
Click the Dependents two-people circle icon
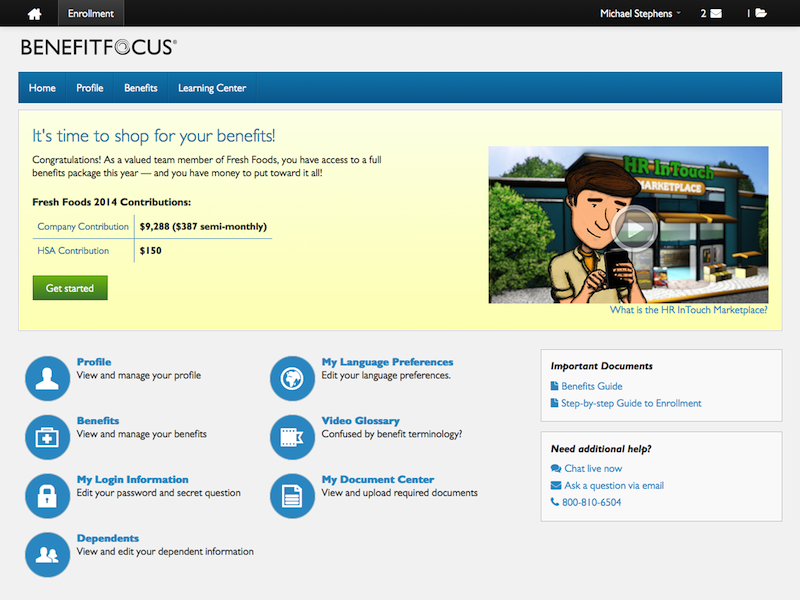point(47,555)
